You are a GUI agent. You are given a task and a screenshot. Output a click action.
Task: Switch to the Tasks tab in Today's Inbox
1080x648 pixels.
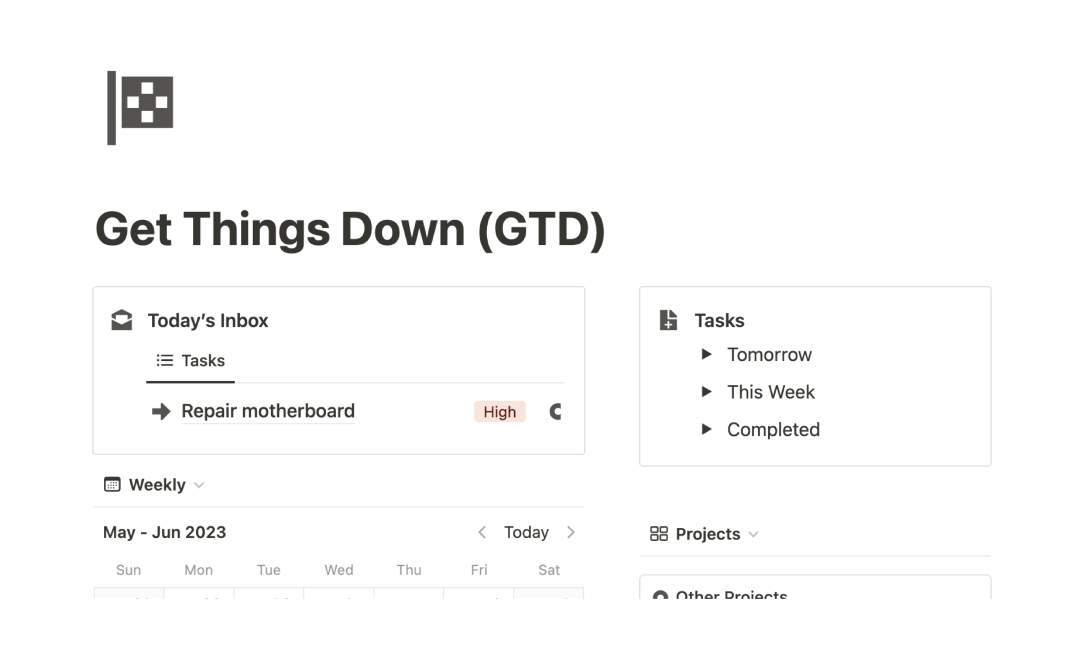[x=190, y=360]
